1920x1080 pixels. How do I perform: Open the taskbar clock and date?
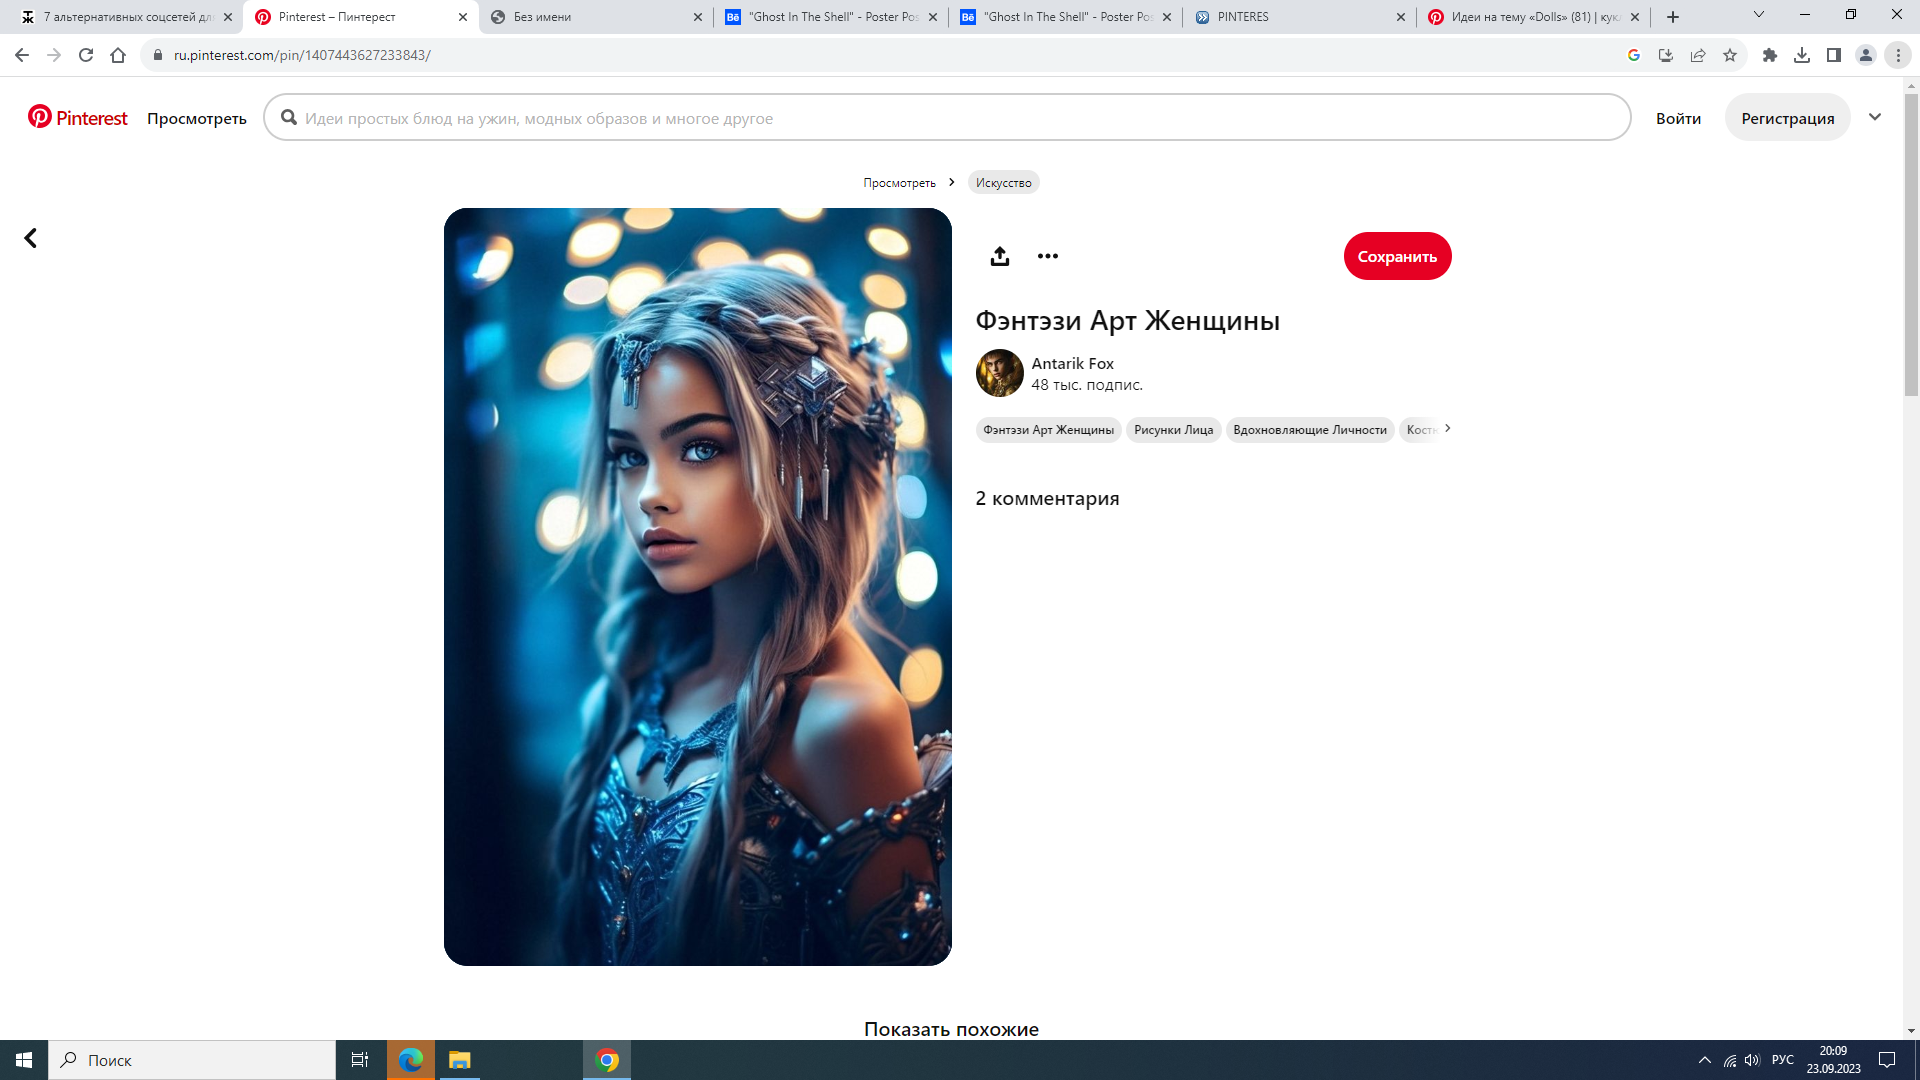(1833, 1060)
